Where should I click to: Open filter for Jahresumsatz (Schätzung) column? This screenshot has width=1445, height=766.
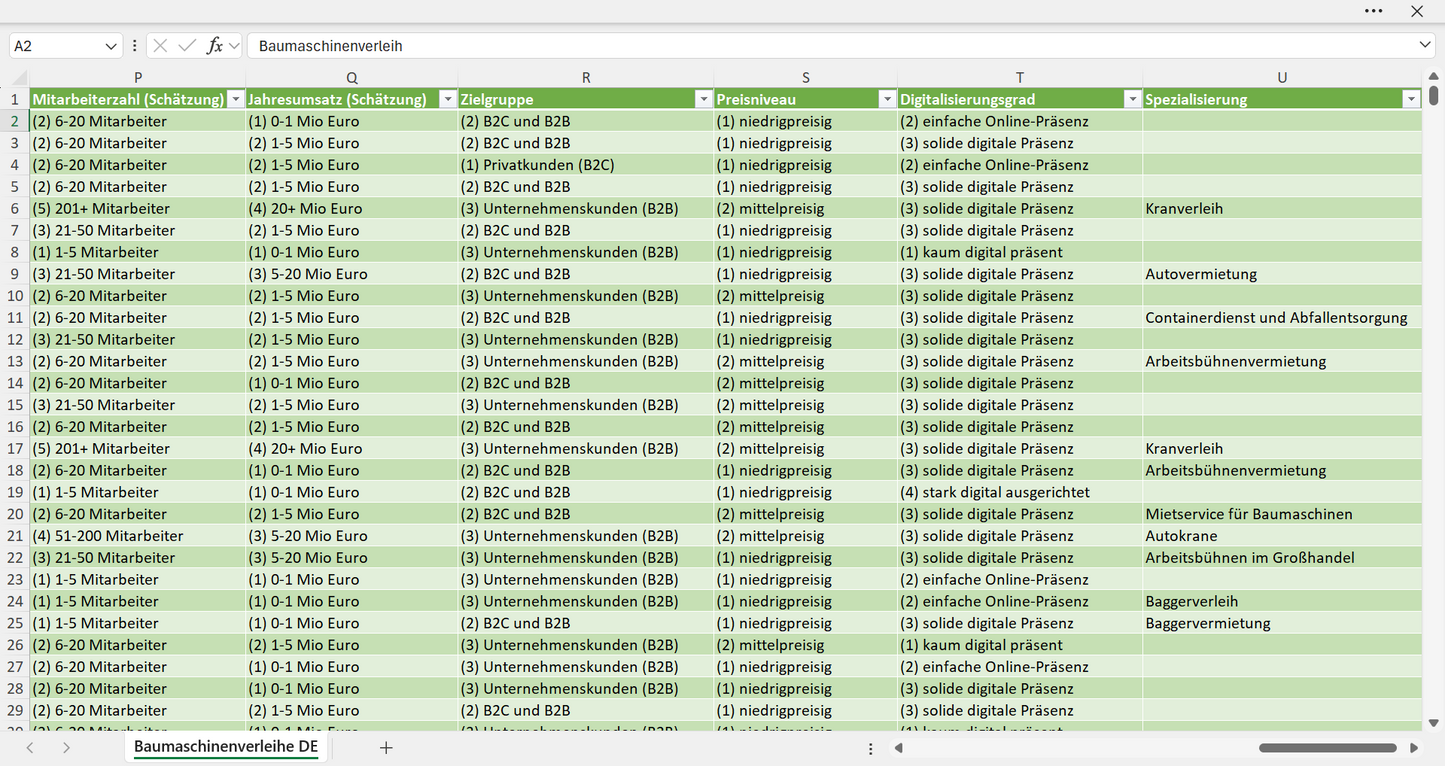(x=447, y=99)
